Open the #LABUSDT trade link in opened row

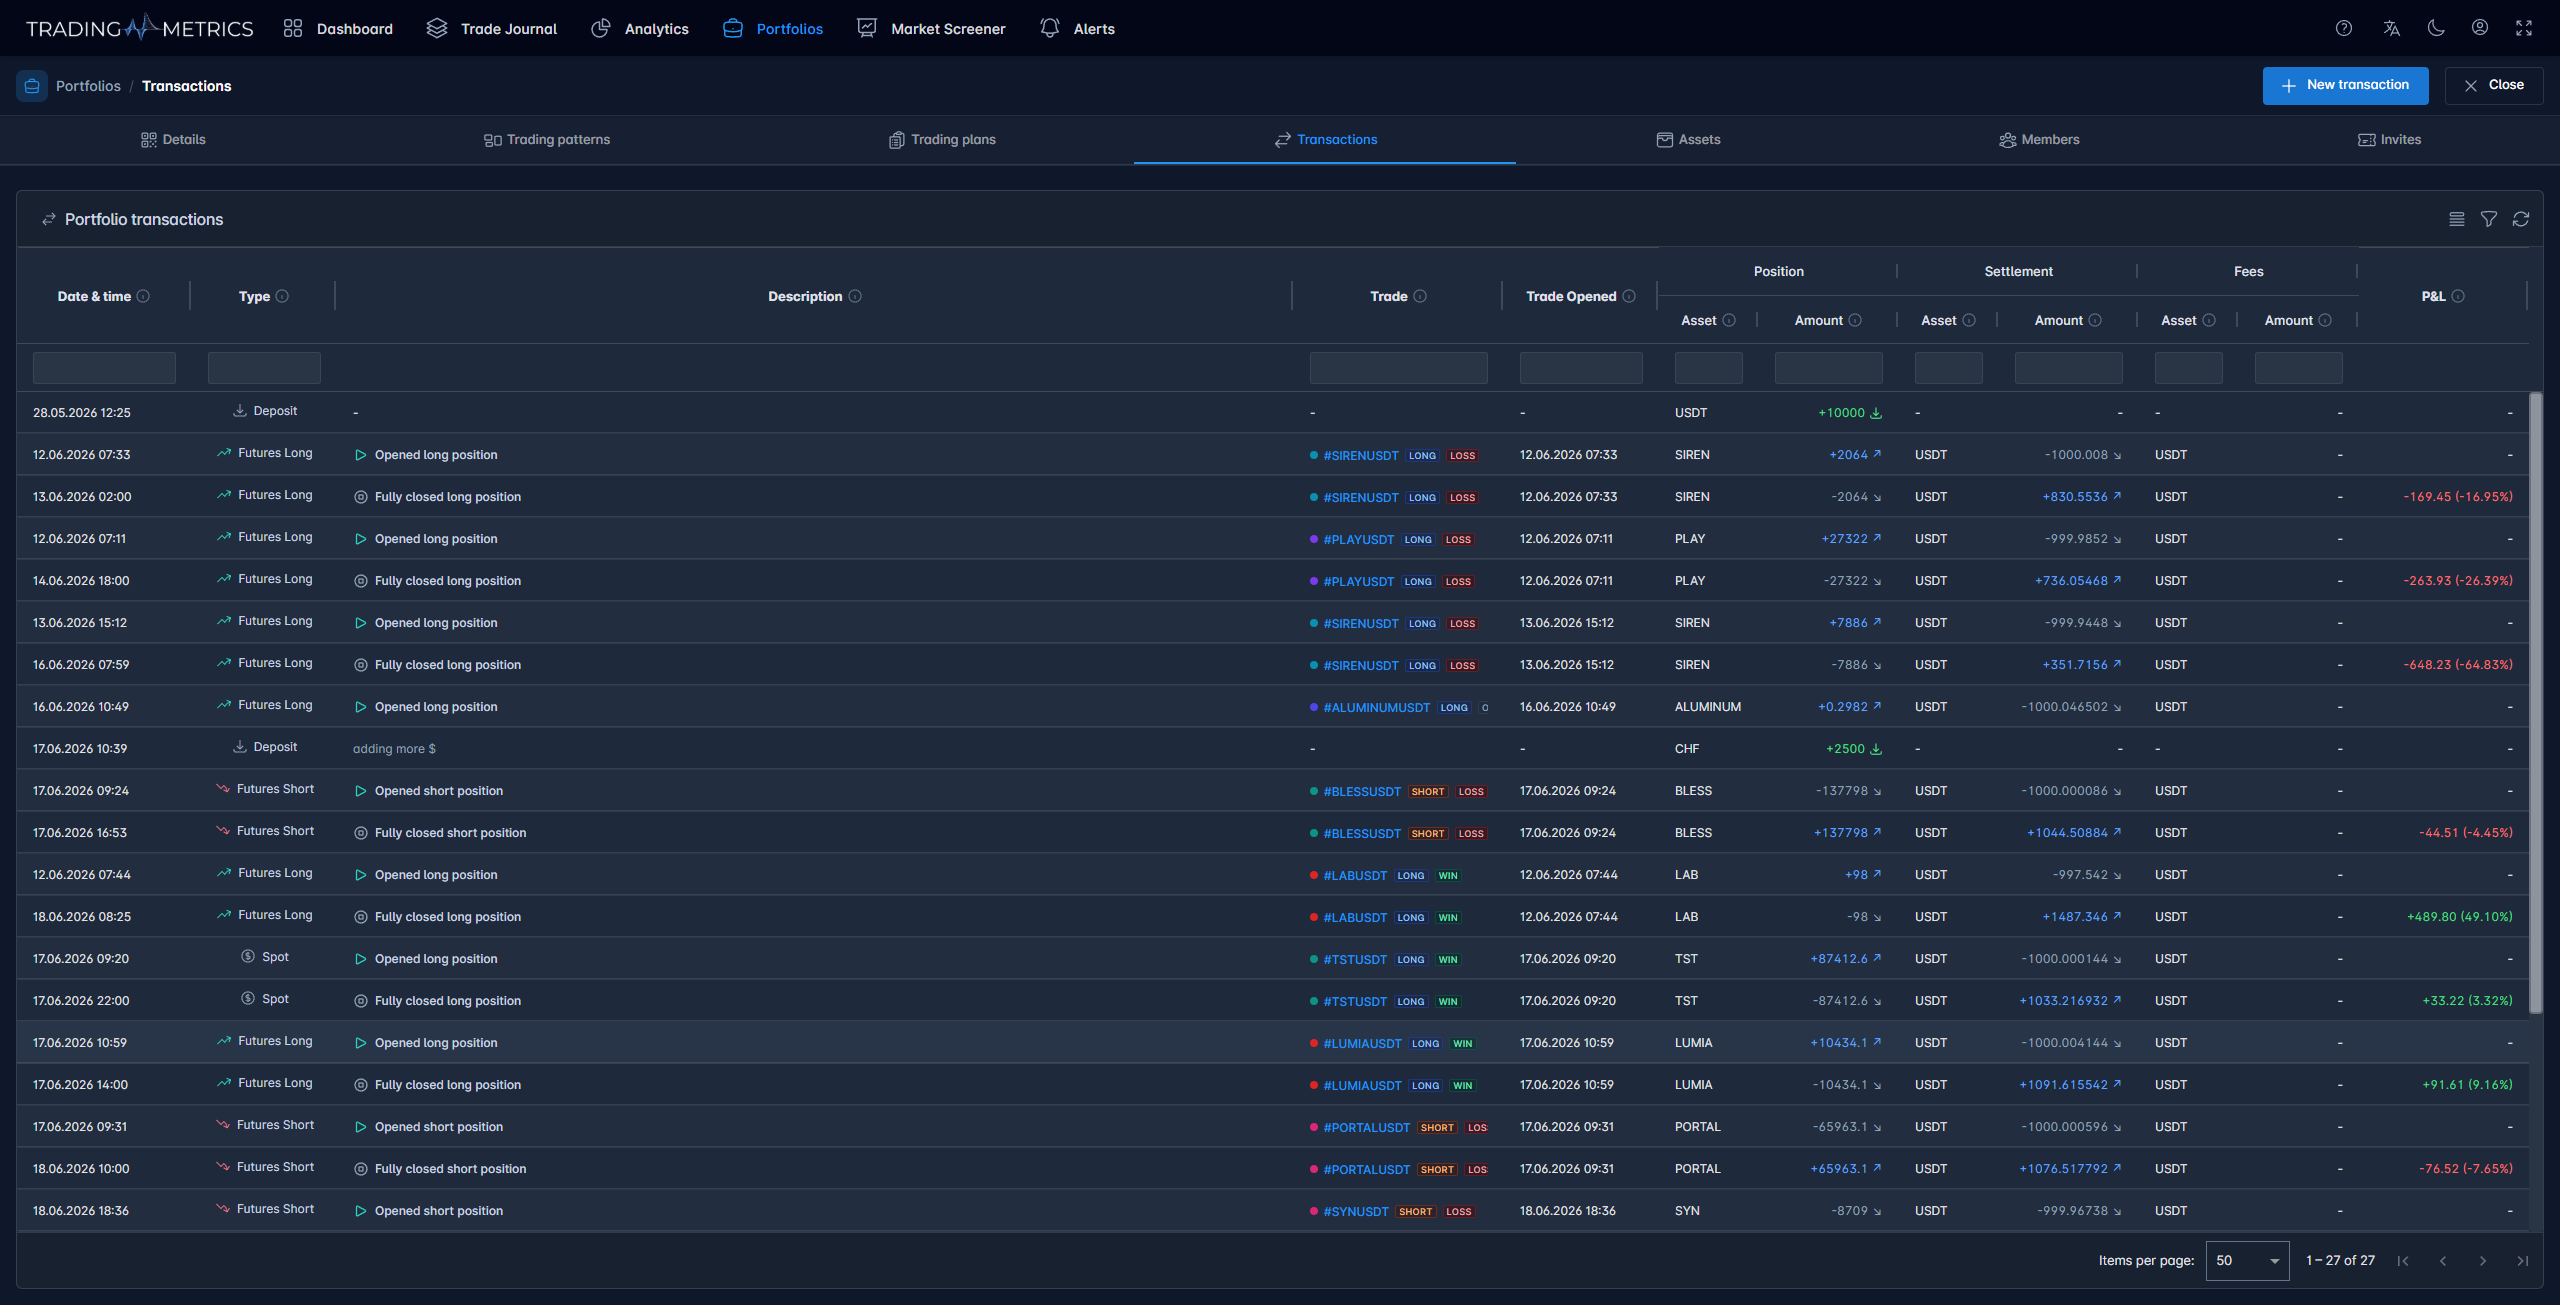pyautogui.click(x=1355, y=875)
